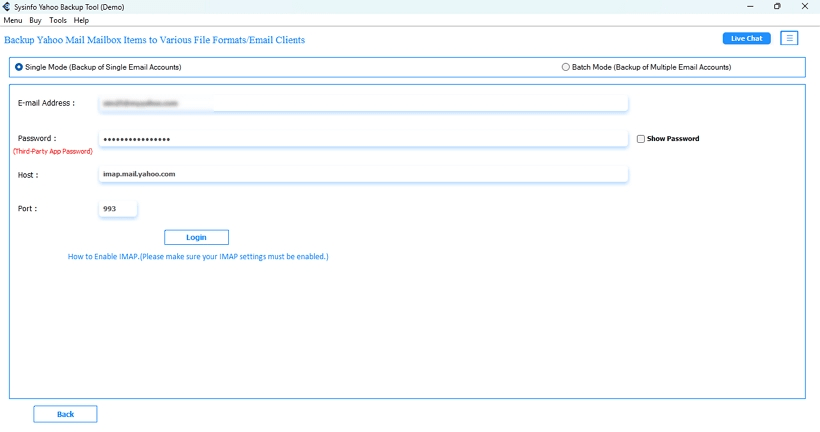The height and width of the screenshot is (432, 820).
Task: Focus the Host field showing imap.mail.yahoo.com
Action: tap(363, 174)
